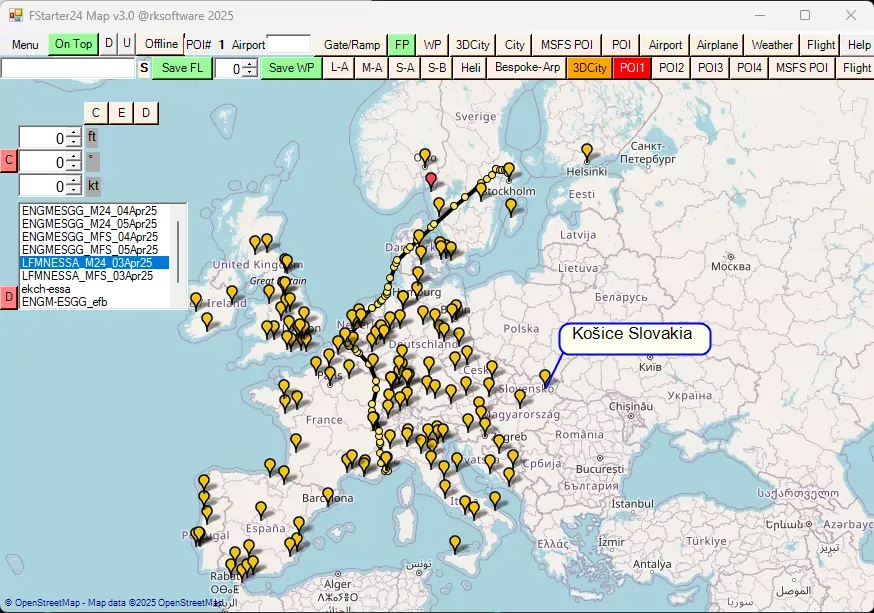Select ENGM-ESGG_efb in the flight list
The width and height of the screenshot is (874, 613).
pos(64,301)
